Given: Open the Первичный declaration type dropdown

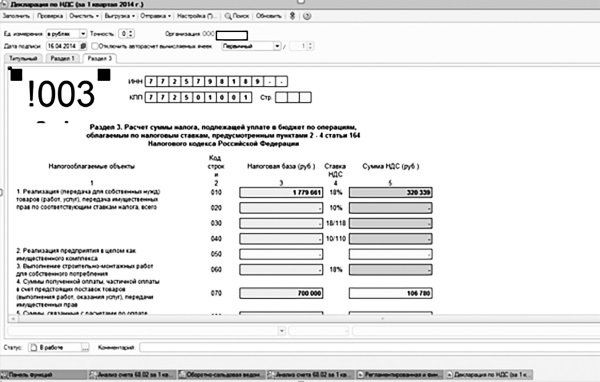Looking at the screenshot, I should tap(277, 46).
